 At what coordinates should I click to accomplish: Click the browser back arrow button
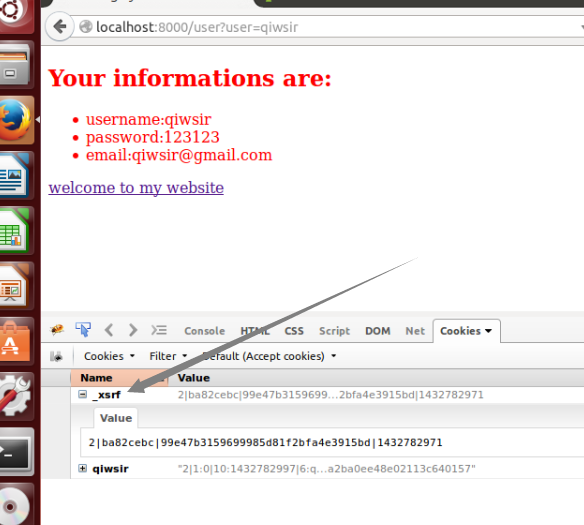coord(60,26)
